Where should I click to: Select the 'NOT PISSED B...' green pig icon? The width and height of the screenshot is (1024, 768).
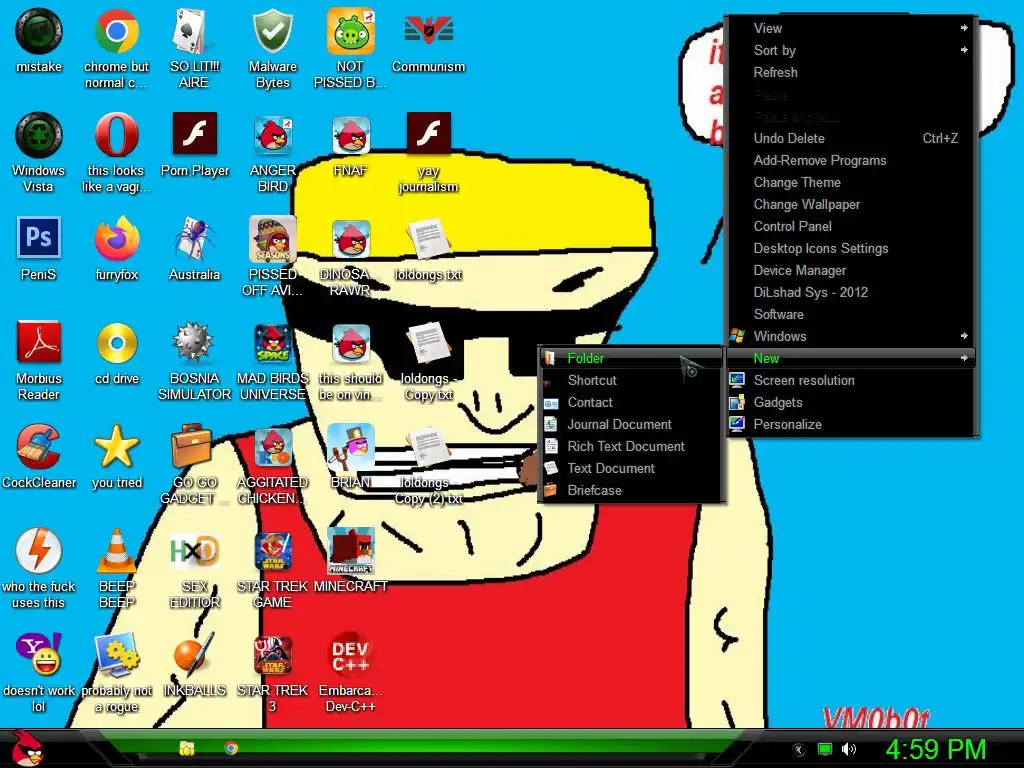tap(351, 31)
